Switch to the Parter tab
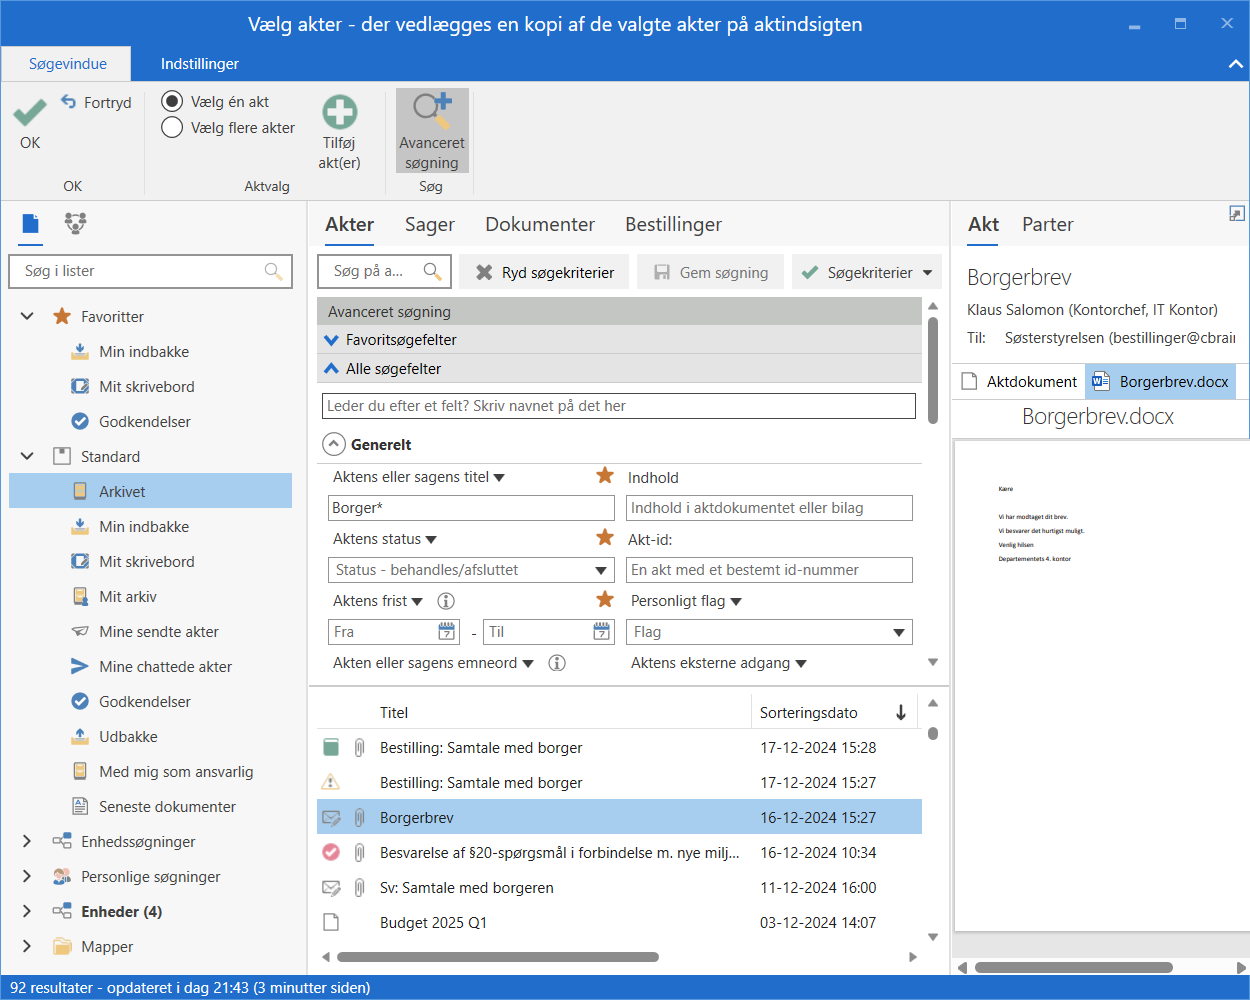Image resolution: width=1250 pixels, height=1000 pixels. [1048, 225]
